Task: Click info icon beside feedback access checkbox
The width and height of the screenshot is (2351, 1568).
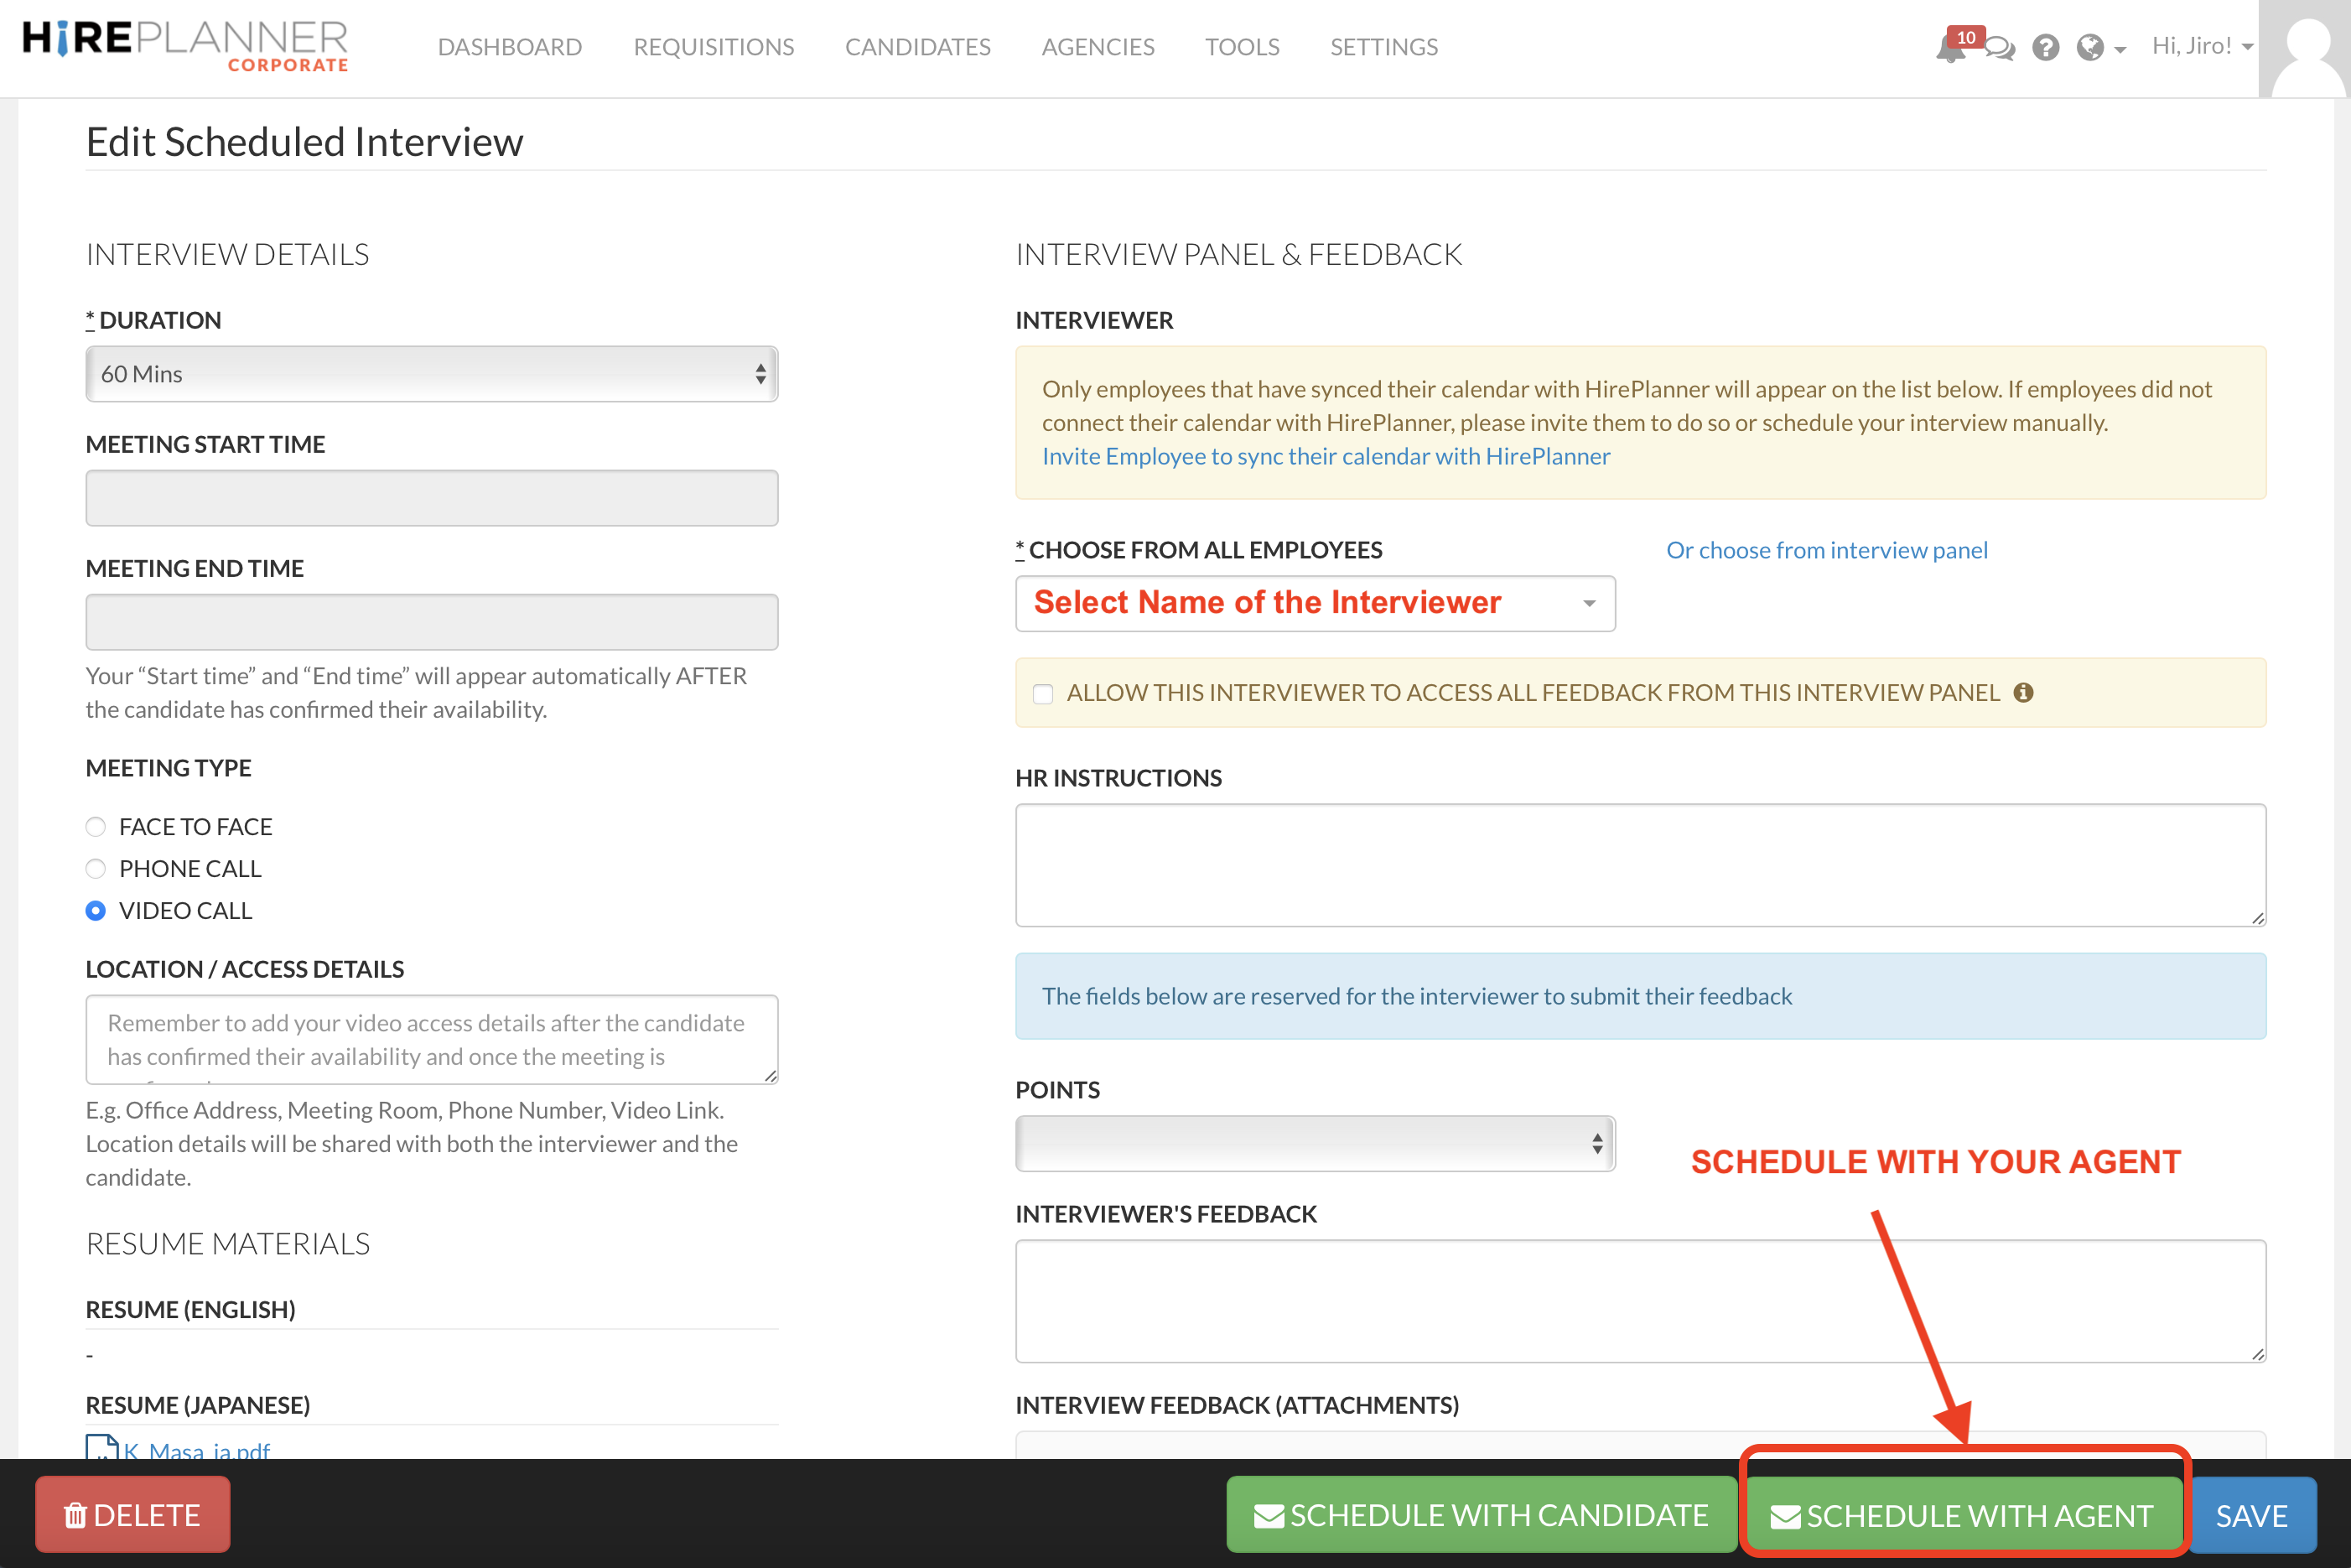Action: tap(2023, 693)
